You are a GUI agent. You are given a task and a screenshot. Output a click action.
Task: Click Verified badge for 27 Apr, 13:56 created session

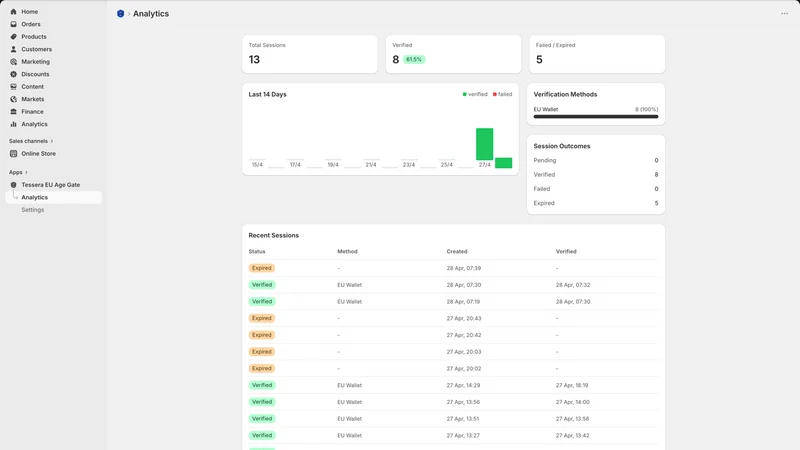pyautogui.click(x=262, y=402)
